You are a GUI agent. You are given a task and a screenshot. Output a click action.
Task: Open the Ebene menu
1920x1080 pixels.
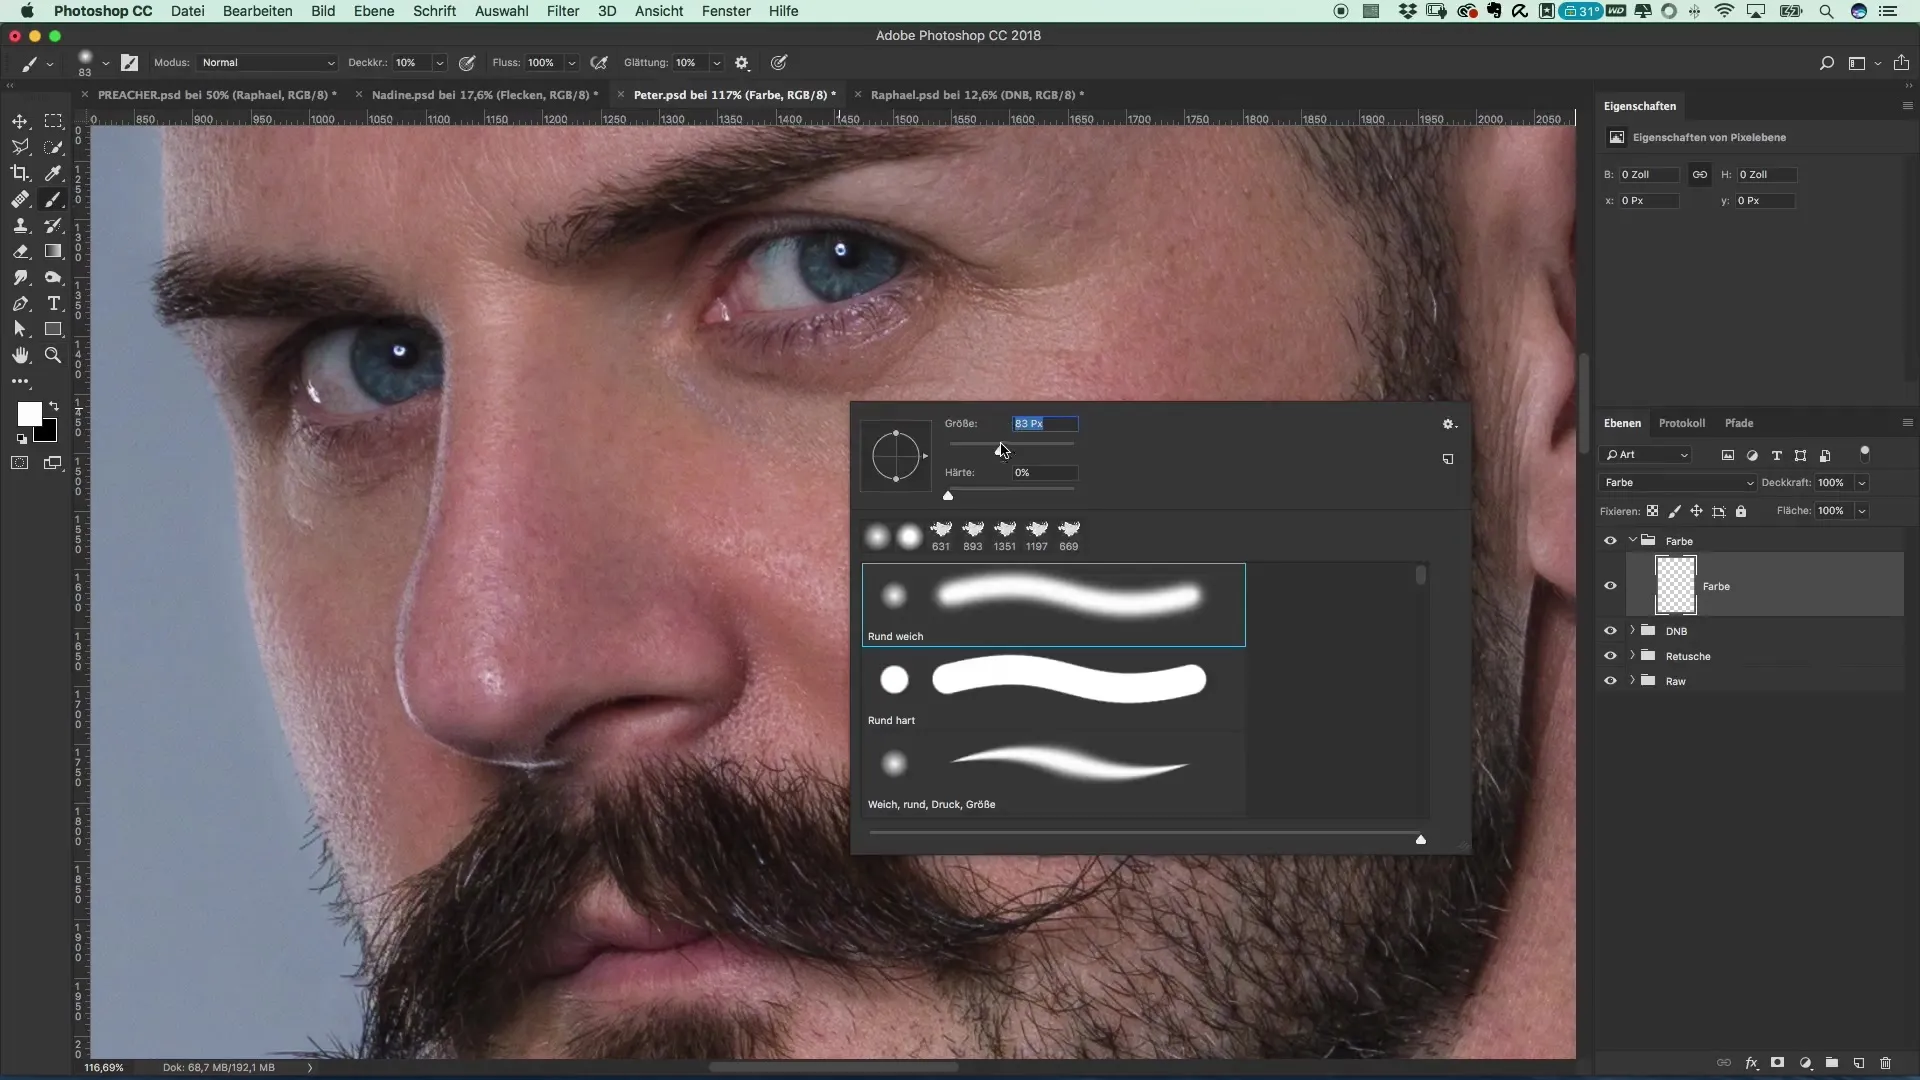tap(373, 11)
